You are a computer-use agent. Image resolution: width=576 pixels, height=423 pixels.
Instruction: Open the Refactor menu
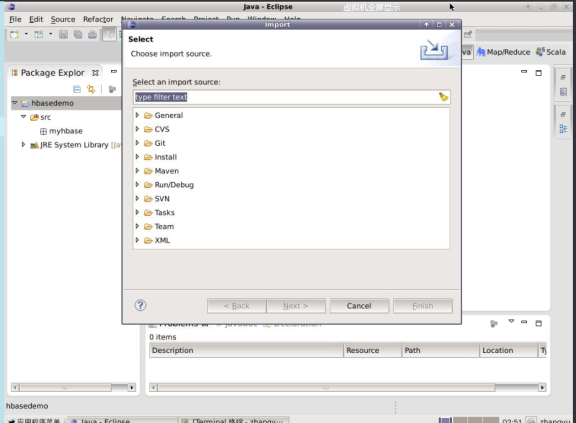(98, 19)
